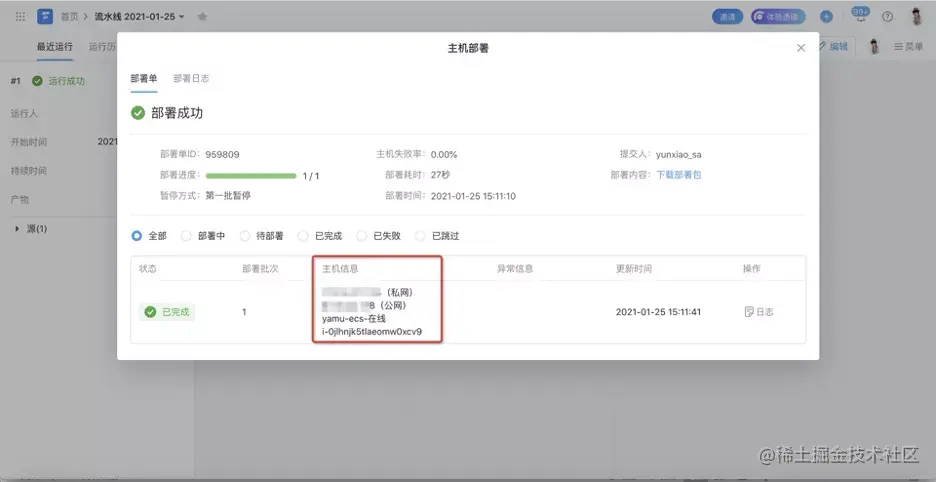
Task: Click instance ID i-0jlhnjk5tlaeomw0xcv9
Action: click(x=372, y=331)
